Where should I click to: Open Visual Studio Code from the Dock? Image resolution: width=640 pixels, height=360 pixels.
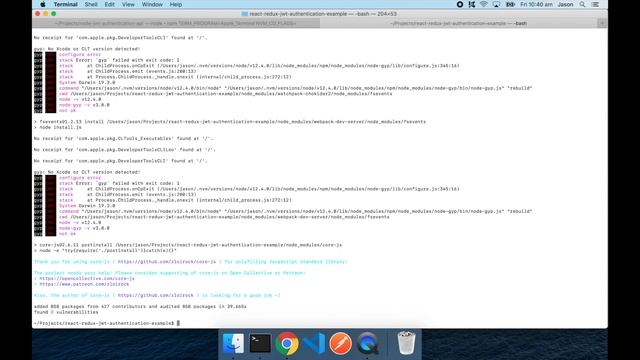pos(314,343)
